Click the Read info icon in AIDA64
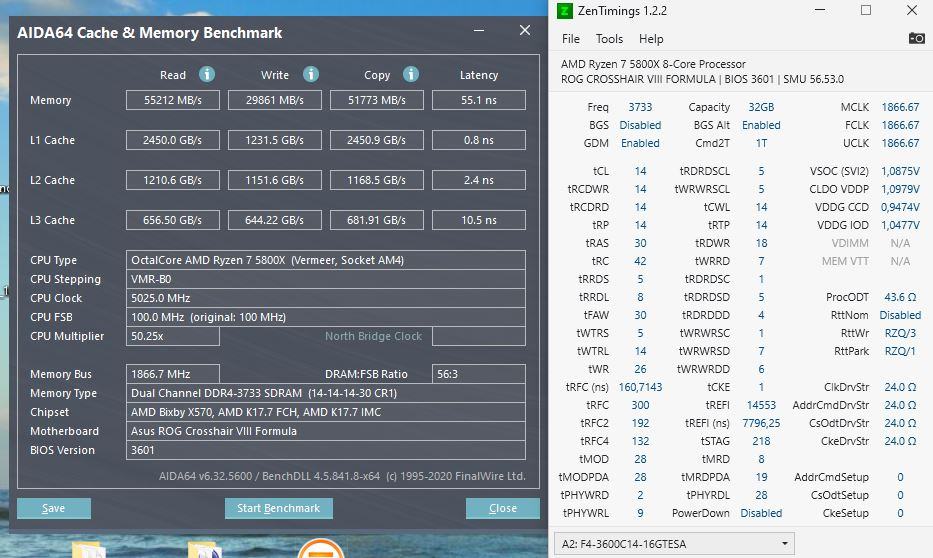Screen dimensions: 933x558 click(206, 74)
